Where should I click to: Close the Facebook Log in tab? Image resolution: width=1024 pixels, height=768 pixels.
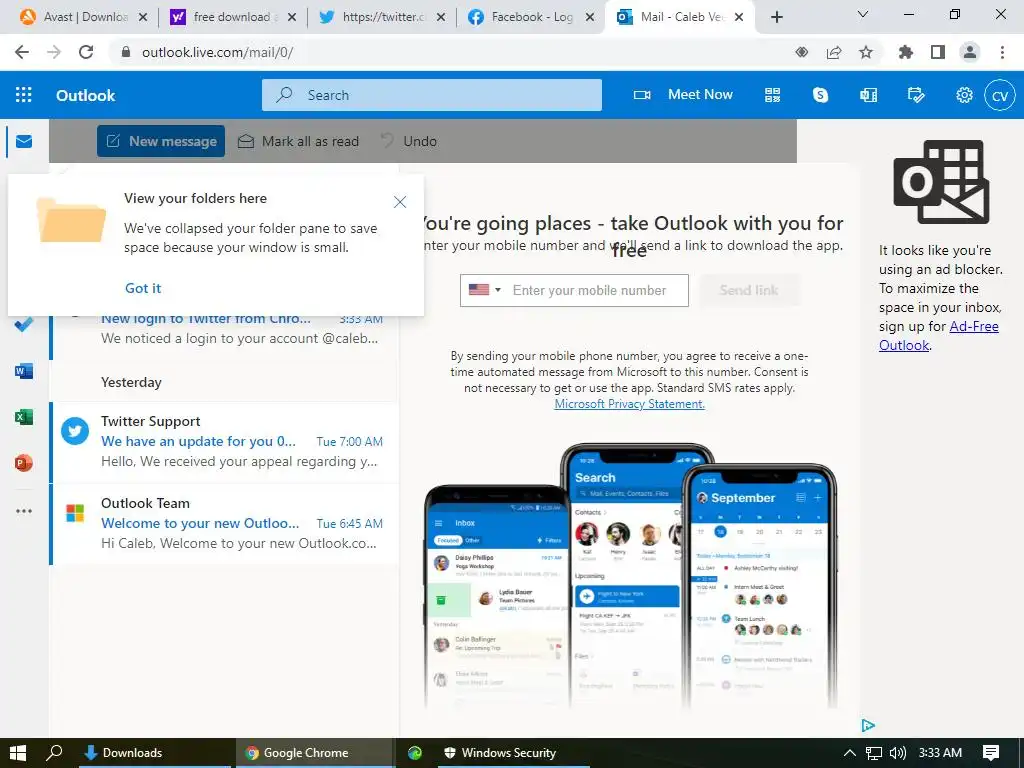pyautogui.click(x=590, y=17)
